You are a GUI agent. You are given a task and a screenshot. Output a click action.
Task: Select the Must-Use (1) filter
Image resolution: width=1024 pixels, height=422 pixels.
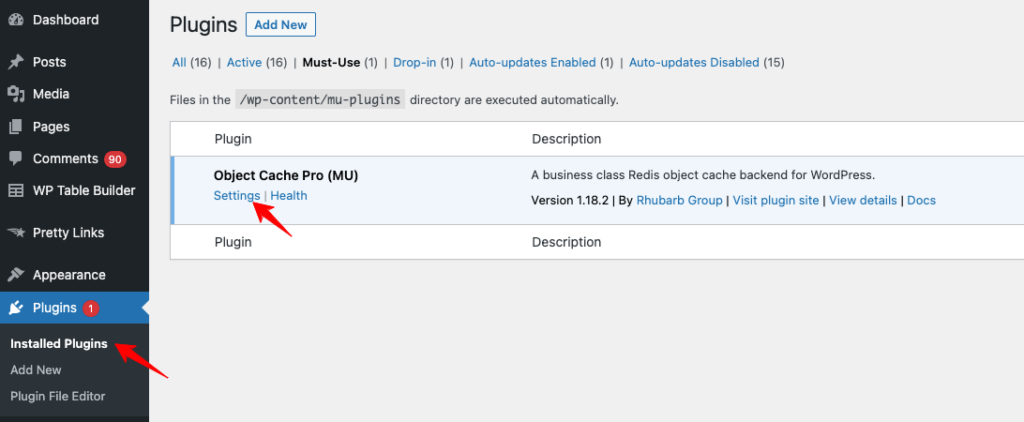(340, 63)
